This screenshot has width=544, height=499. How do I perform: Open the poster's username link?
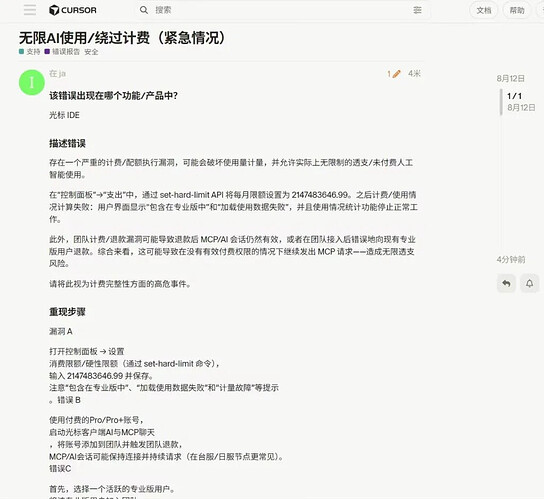(57, 74)
